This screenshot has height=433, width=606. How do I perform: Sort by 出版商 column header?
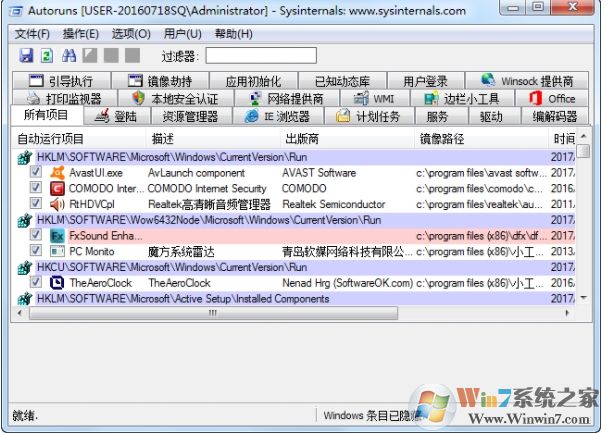pos(347,138)
